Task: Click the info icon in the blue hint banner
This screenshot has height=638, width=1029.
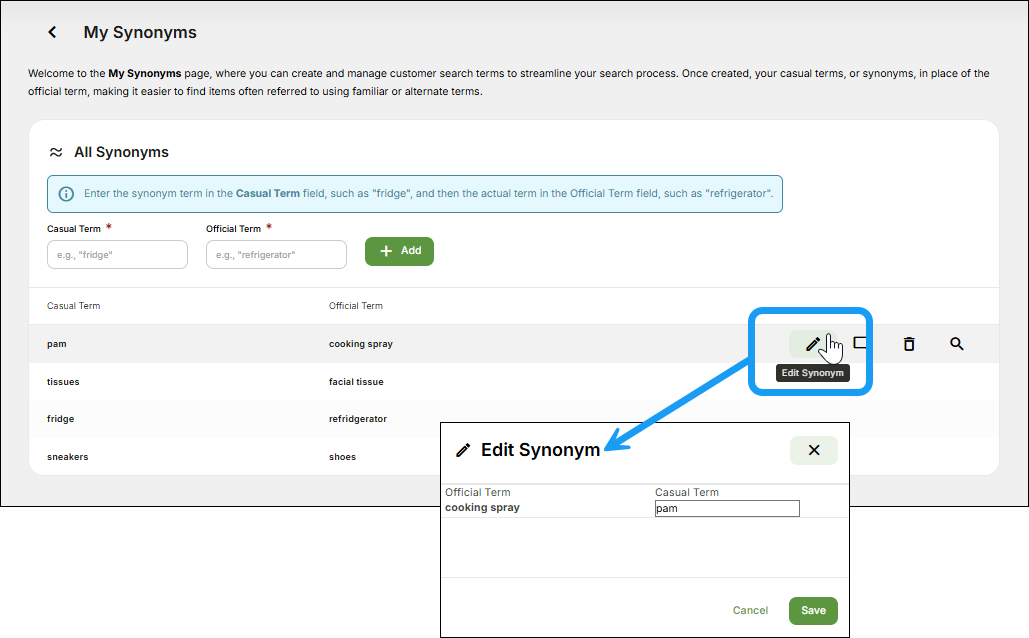Action: (66, 193)
